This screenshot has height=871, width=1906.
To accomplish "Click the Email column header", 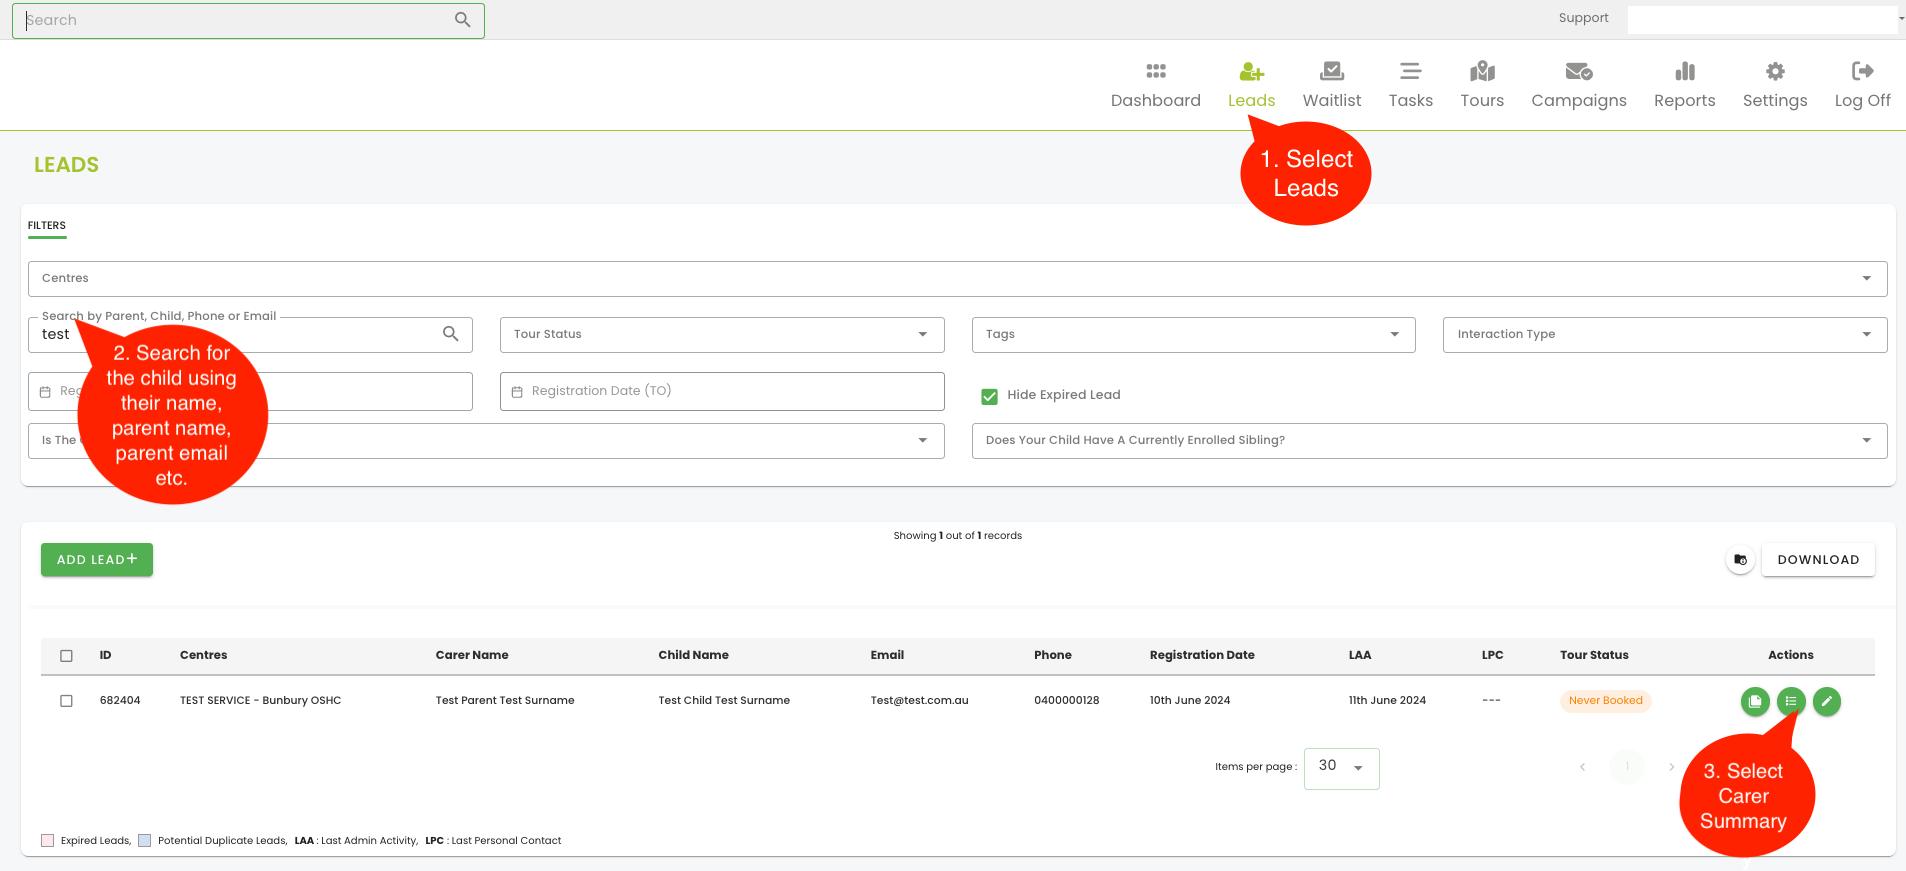I will [x=887, y=656].
